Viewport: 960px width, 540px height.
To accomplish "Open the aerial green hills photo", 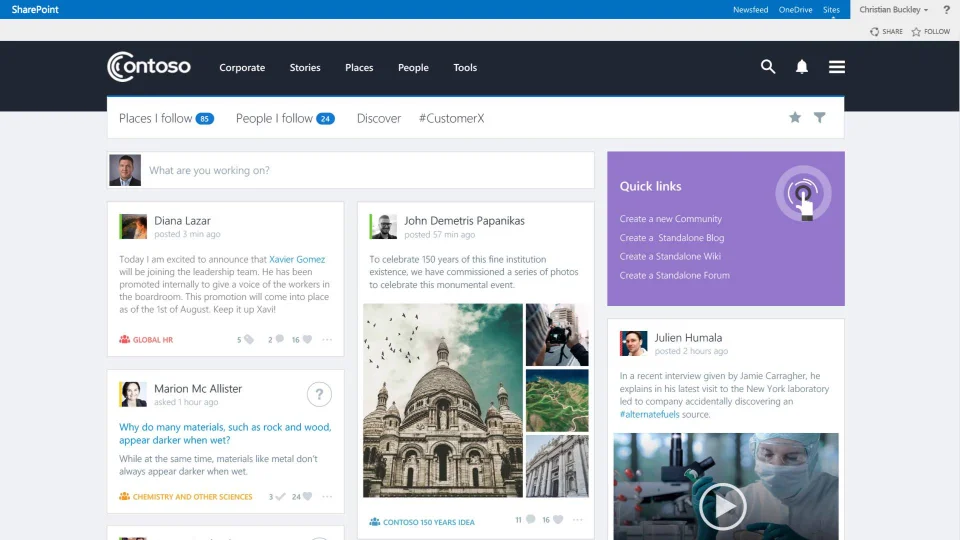I will click(557, 400).
